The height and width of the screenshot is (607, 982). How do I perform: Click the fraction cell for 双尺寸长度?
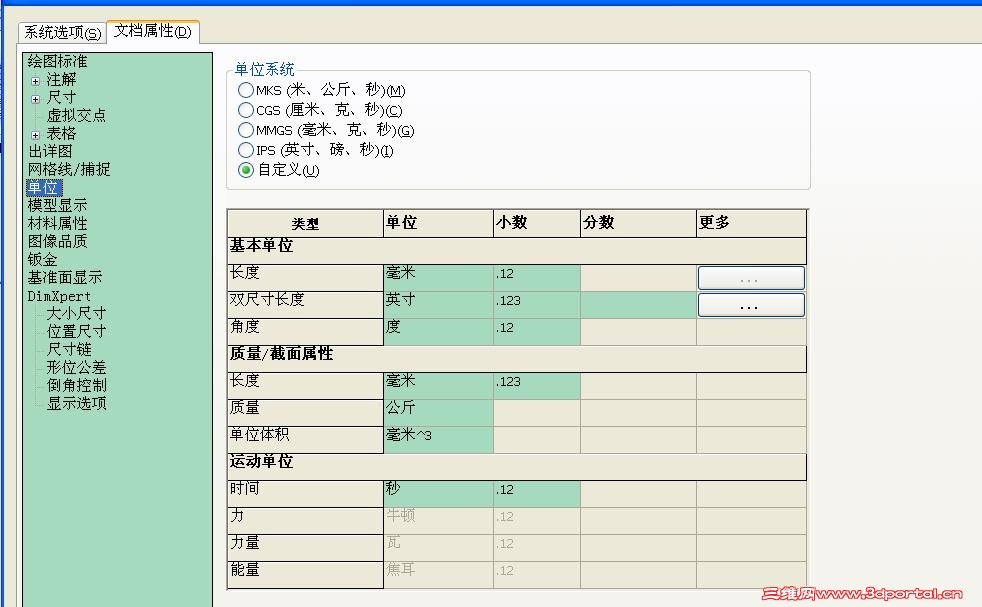click(638, 304)
